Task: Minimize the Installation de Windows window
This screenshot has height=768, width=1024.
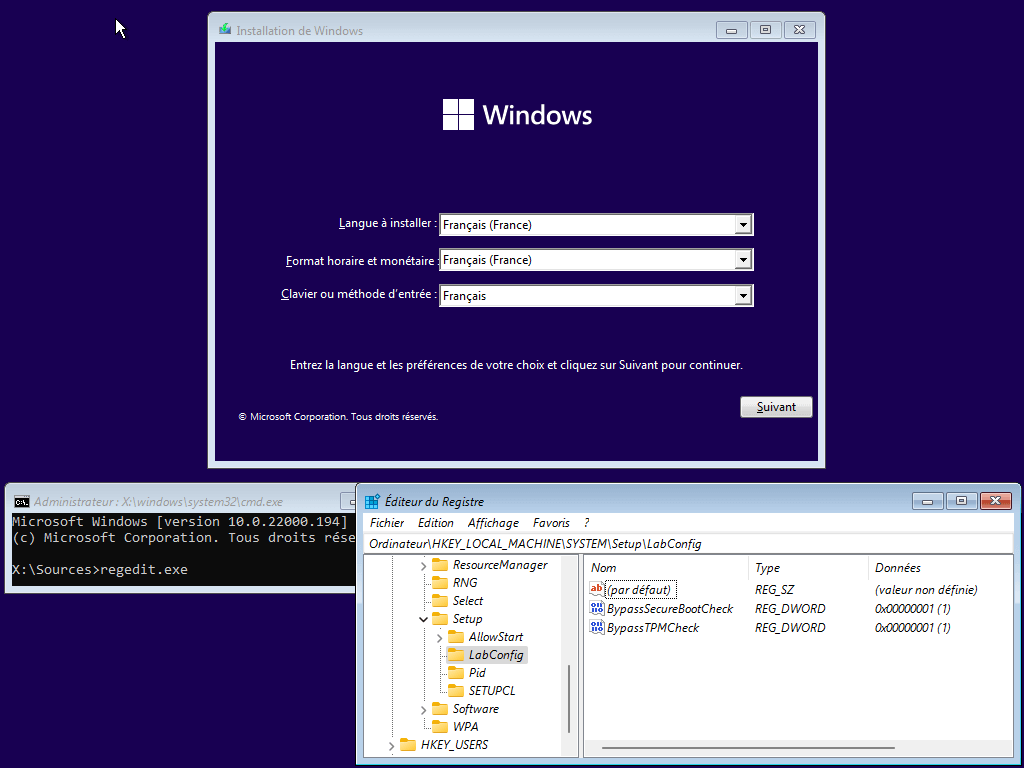Action: (x=731, y=30)
